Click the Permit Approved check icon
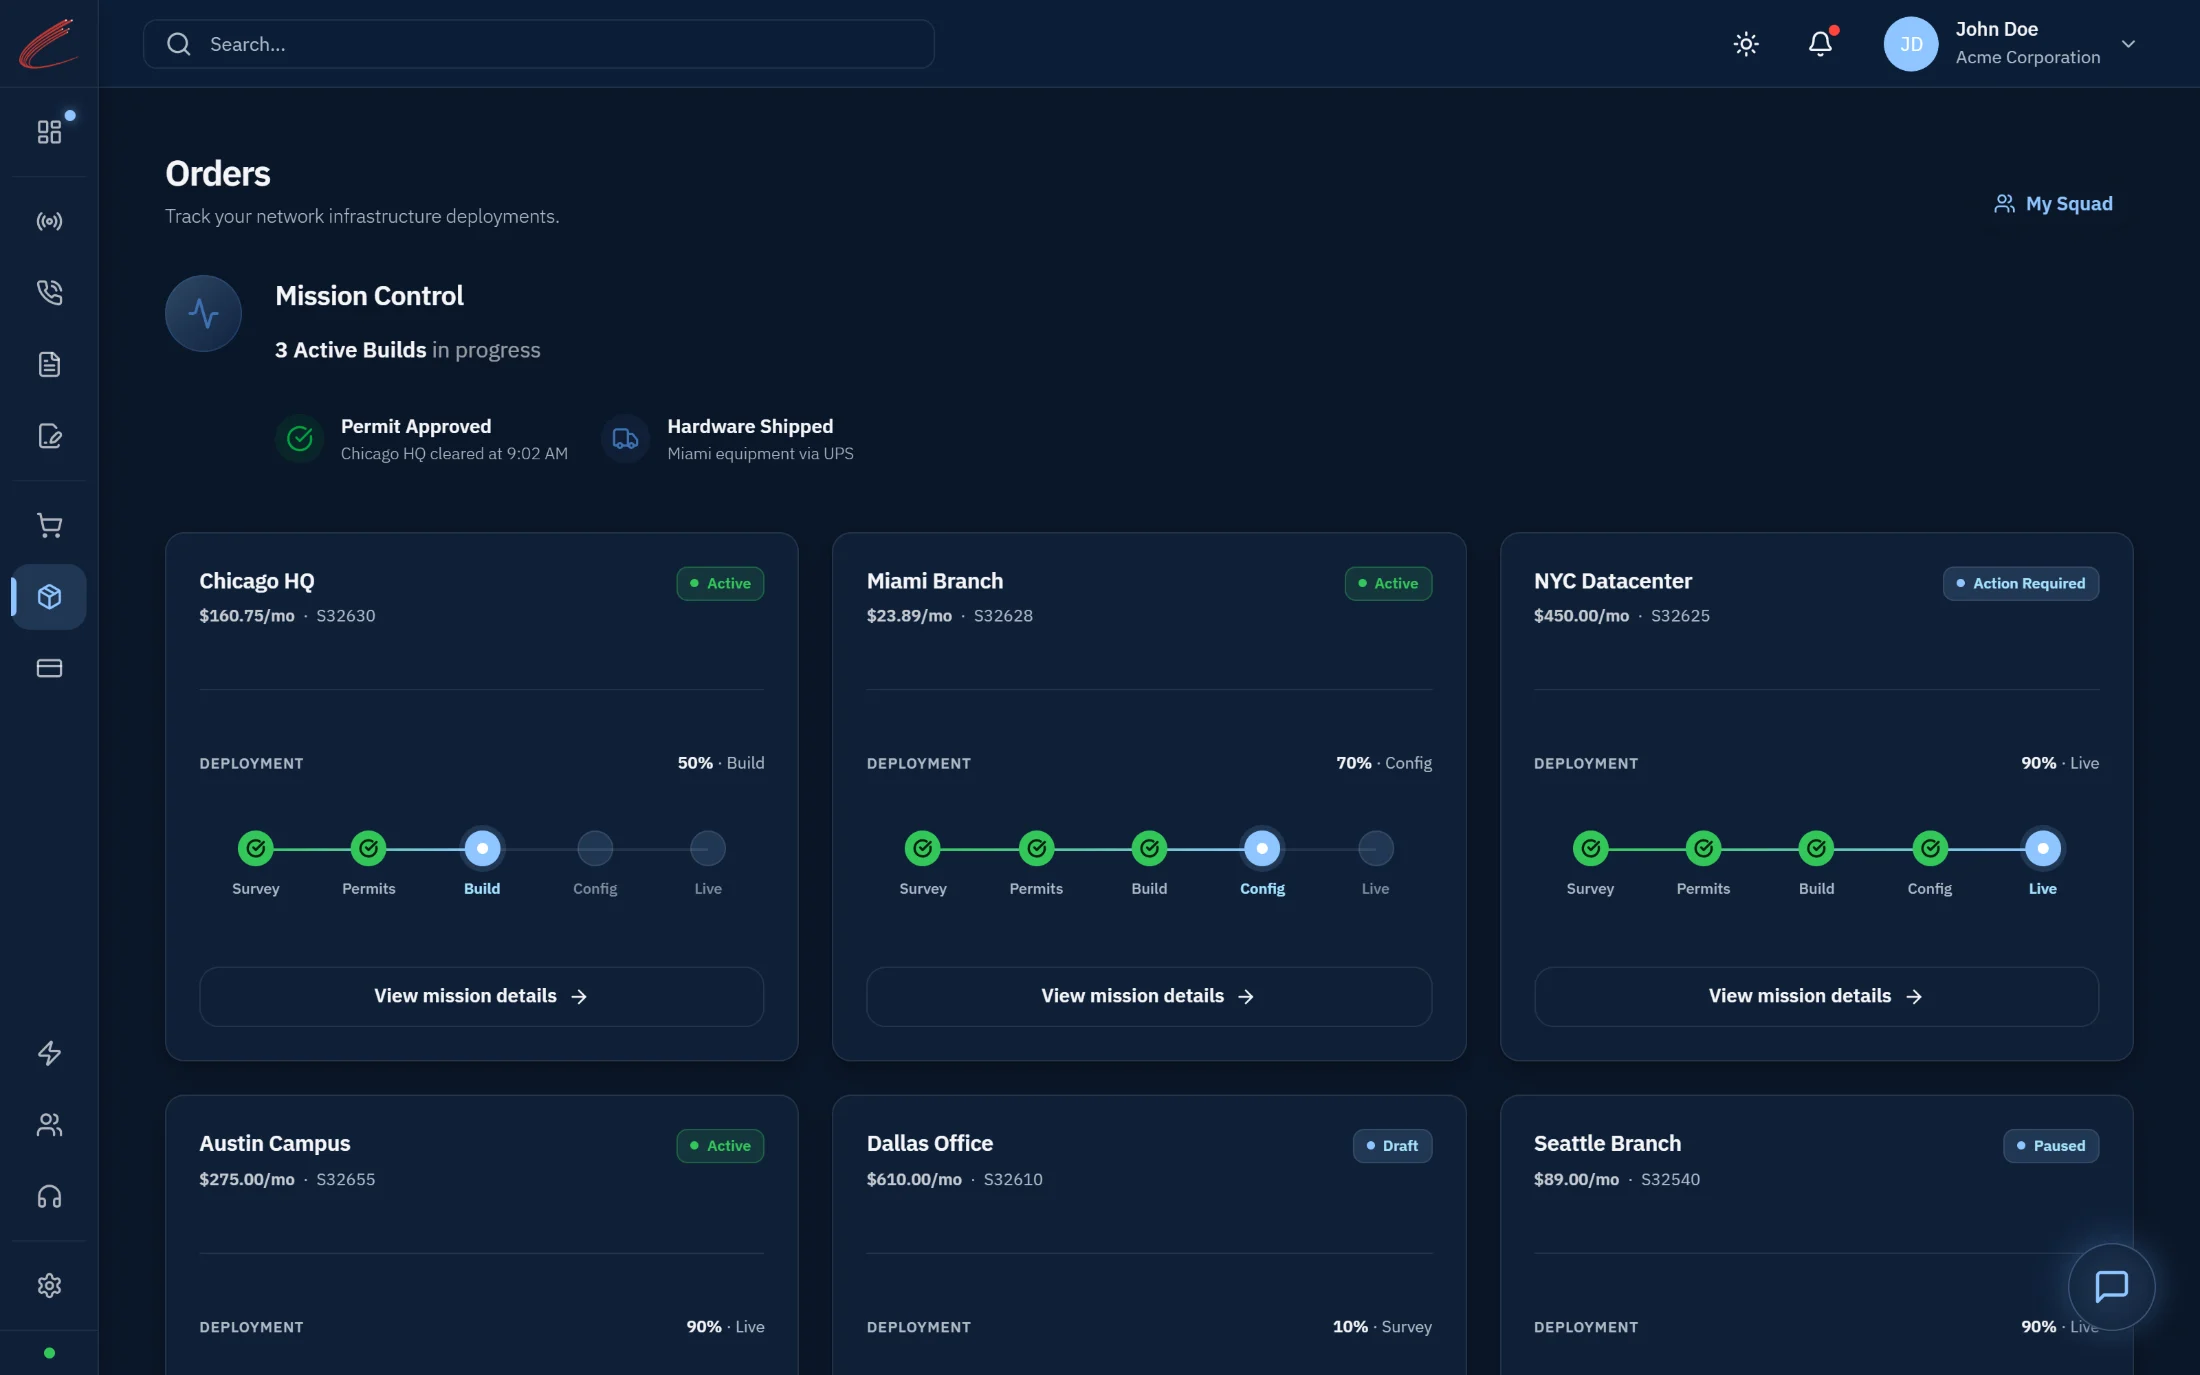The width and height of the screenshot is (2200, 1375). coord(299,438)
